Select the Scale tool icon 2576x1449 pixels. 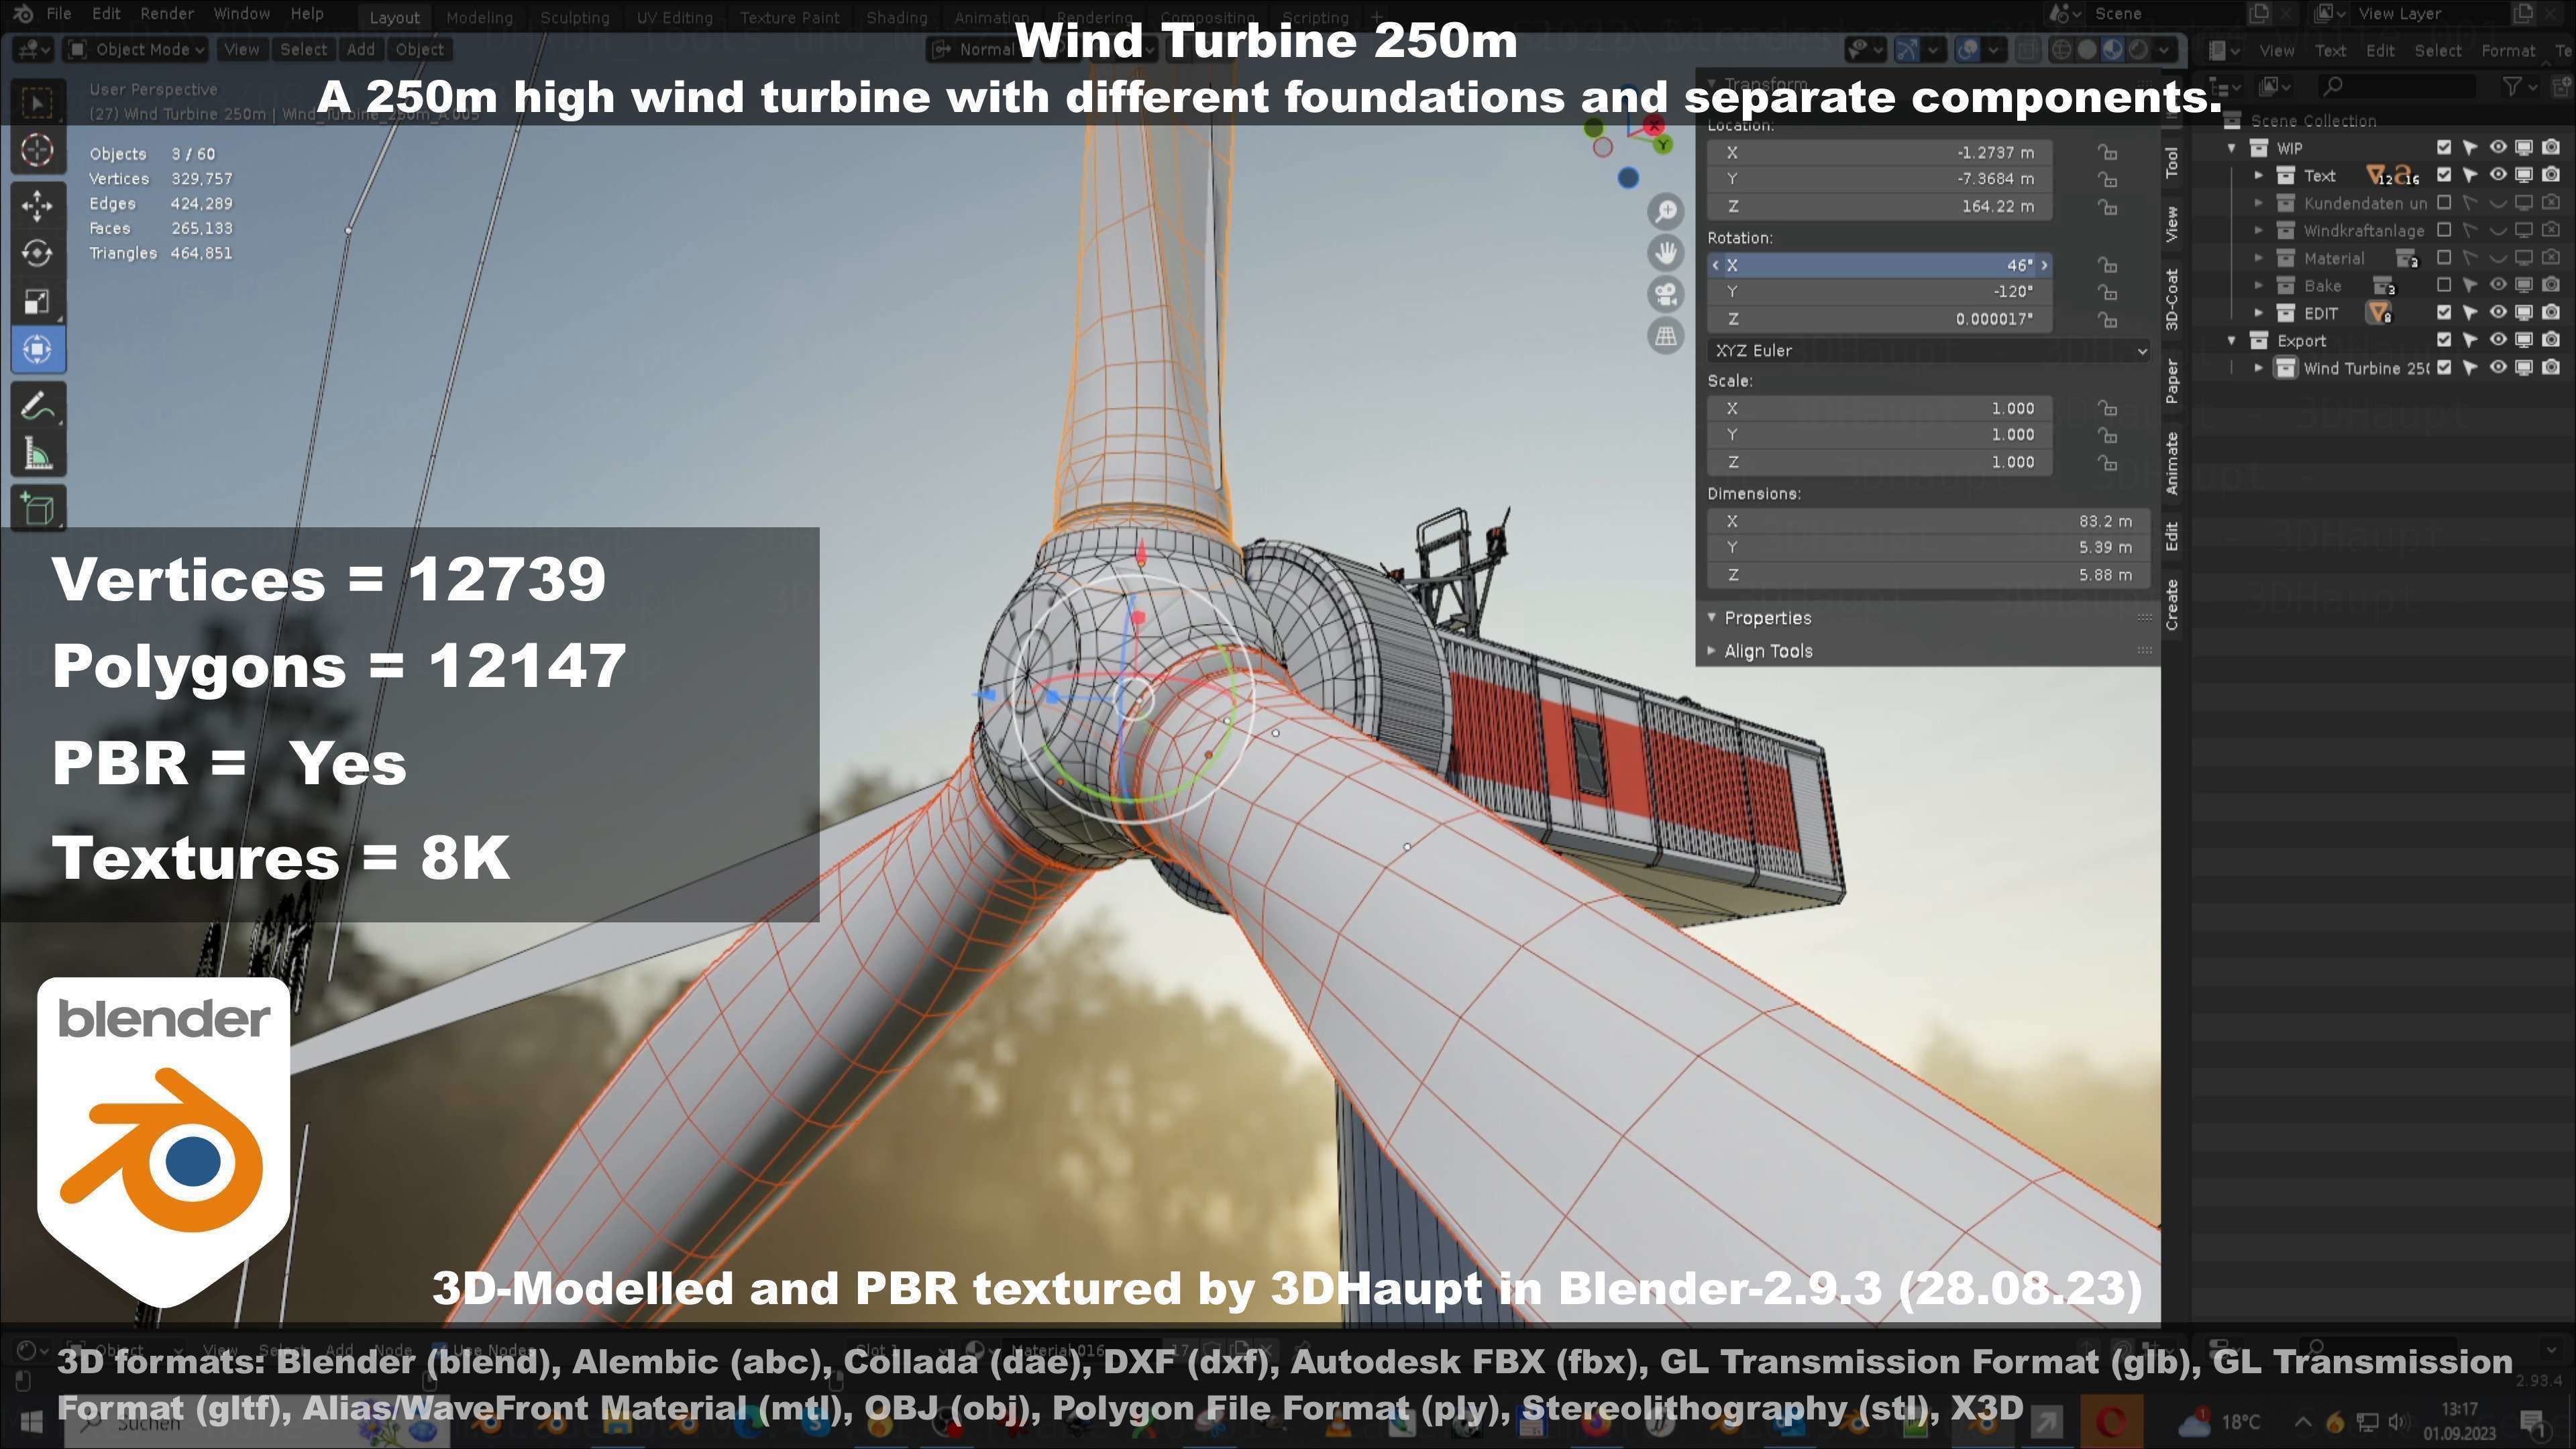click(37, 301)
